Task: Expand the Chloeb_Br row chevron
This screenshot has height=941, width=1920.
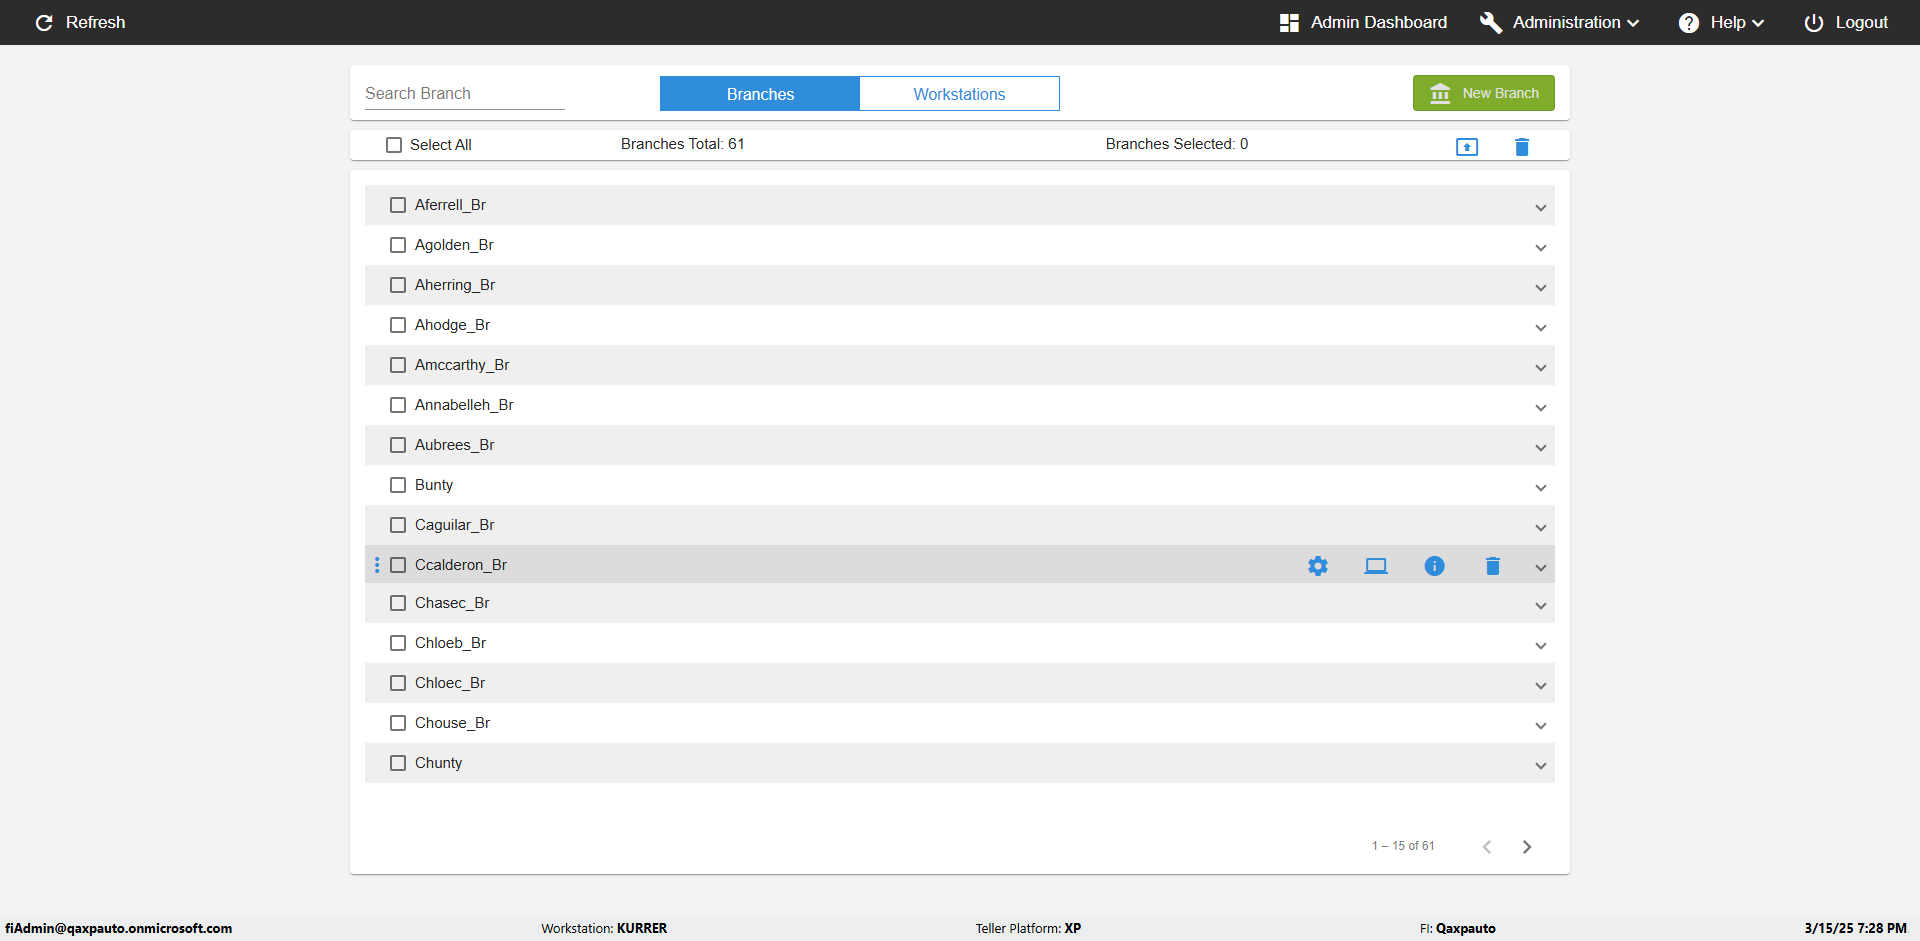Action: [1541, 645]
